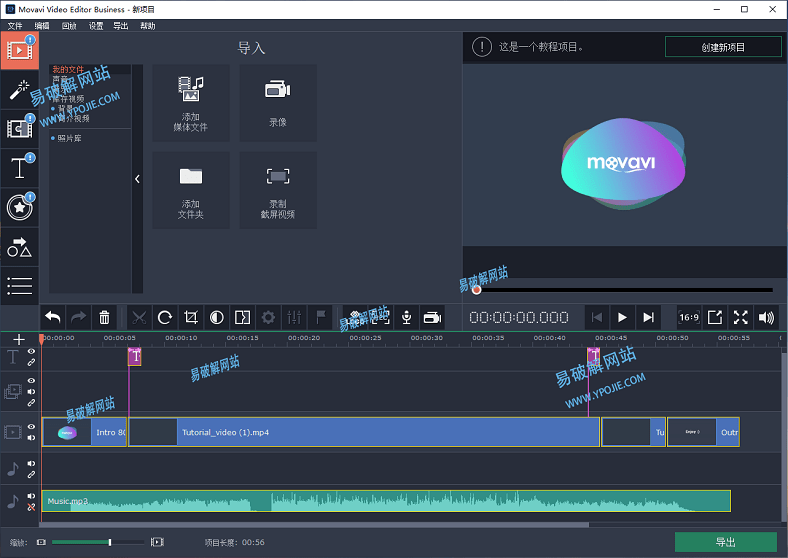Adjust the timeline zoom slider
This screenshot has height=558, width=788.
click(98, 542)
